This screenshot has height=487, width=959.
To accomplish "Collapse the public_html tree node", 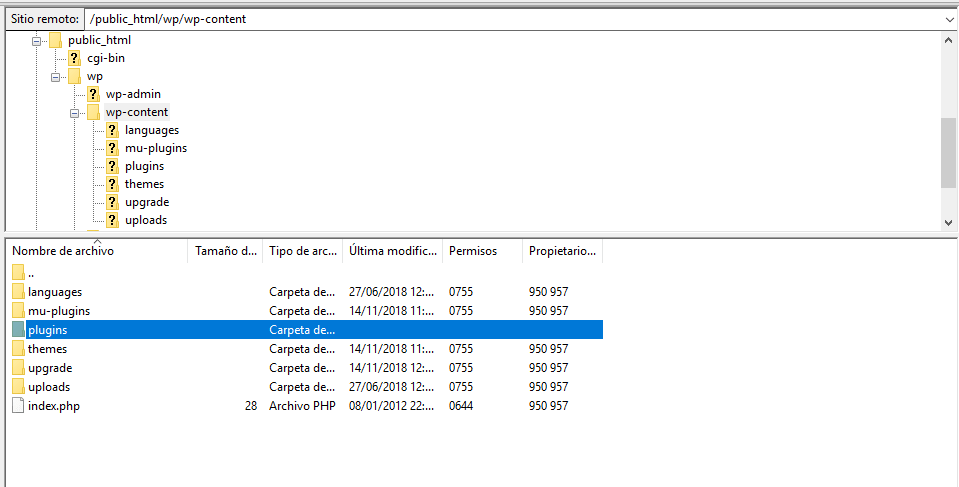I will click(x=37, y=42).
